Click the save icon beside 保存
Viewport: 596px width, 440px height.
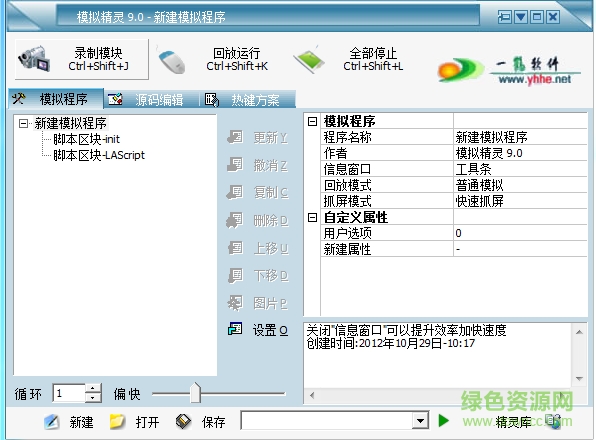click(184, 422)
